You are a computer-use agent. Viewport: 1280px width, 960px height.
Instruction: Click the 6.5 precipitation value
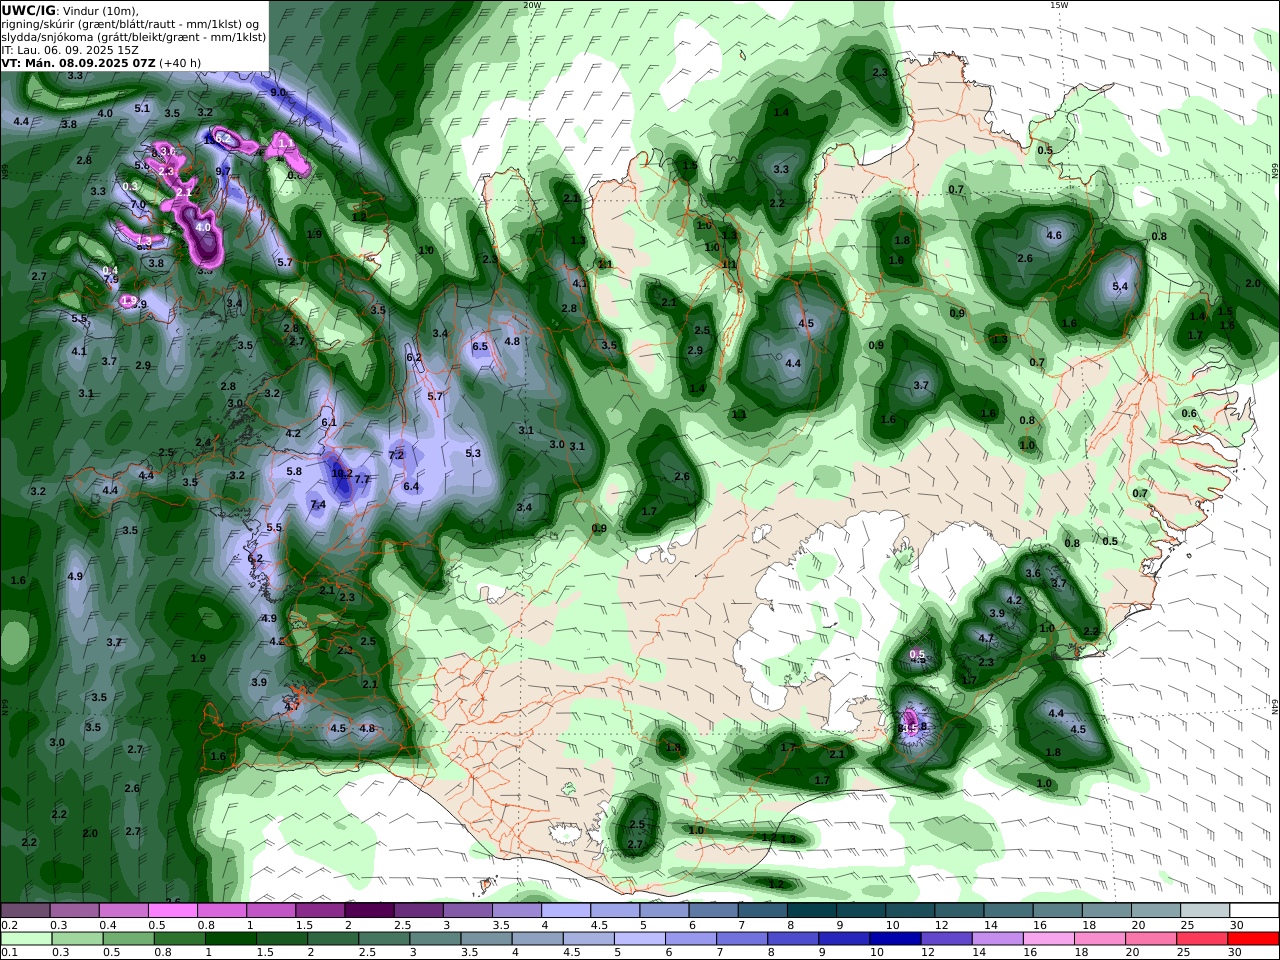480,347
